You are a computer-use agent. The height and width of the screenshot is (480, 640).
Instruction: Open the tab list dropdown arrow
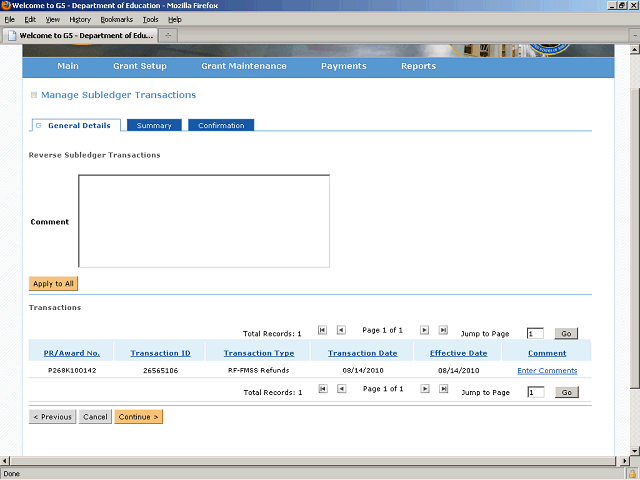coord(635,36)
